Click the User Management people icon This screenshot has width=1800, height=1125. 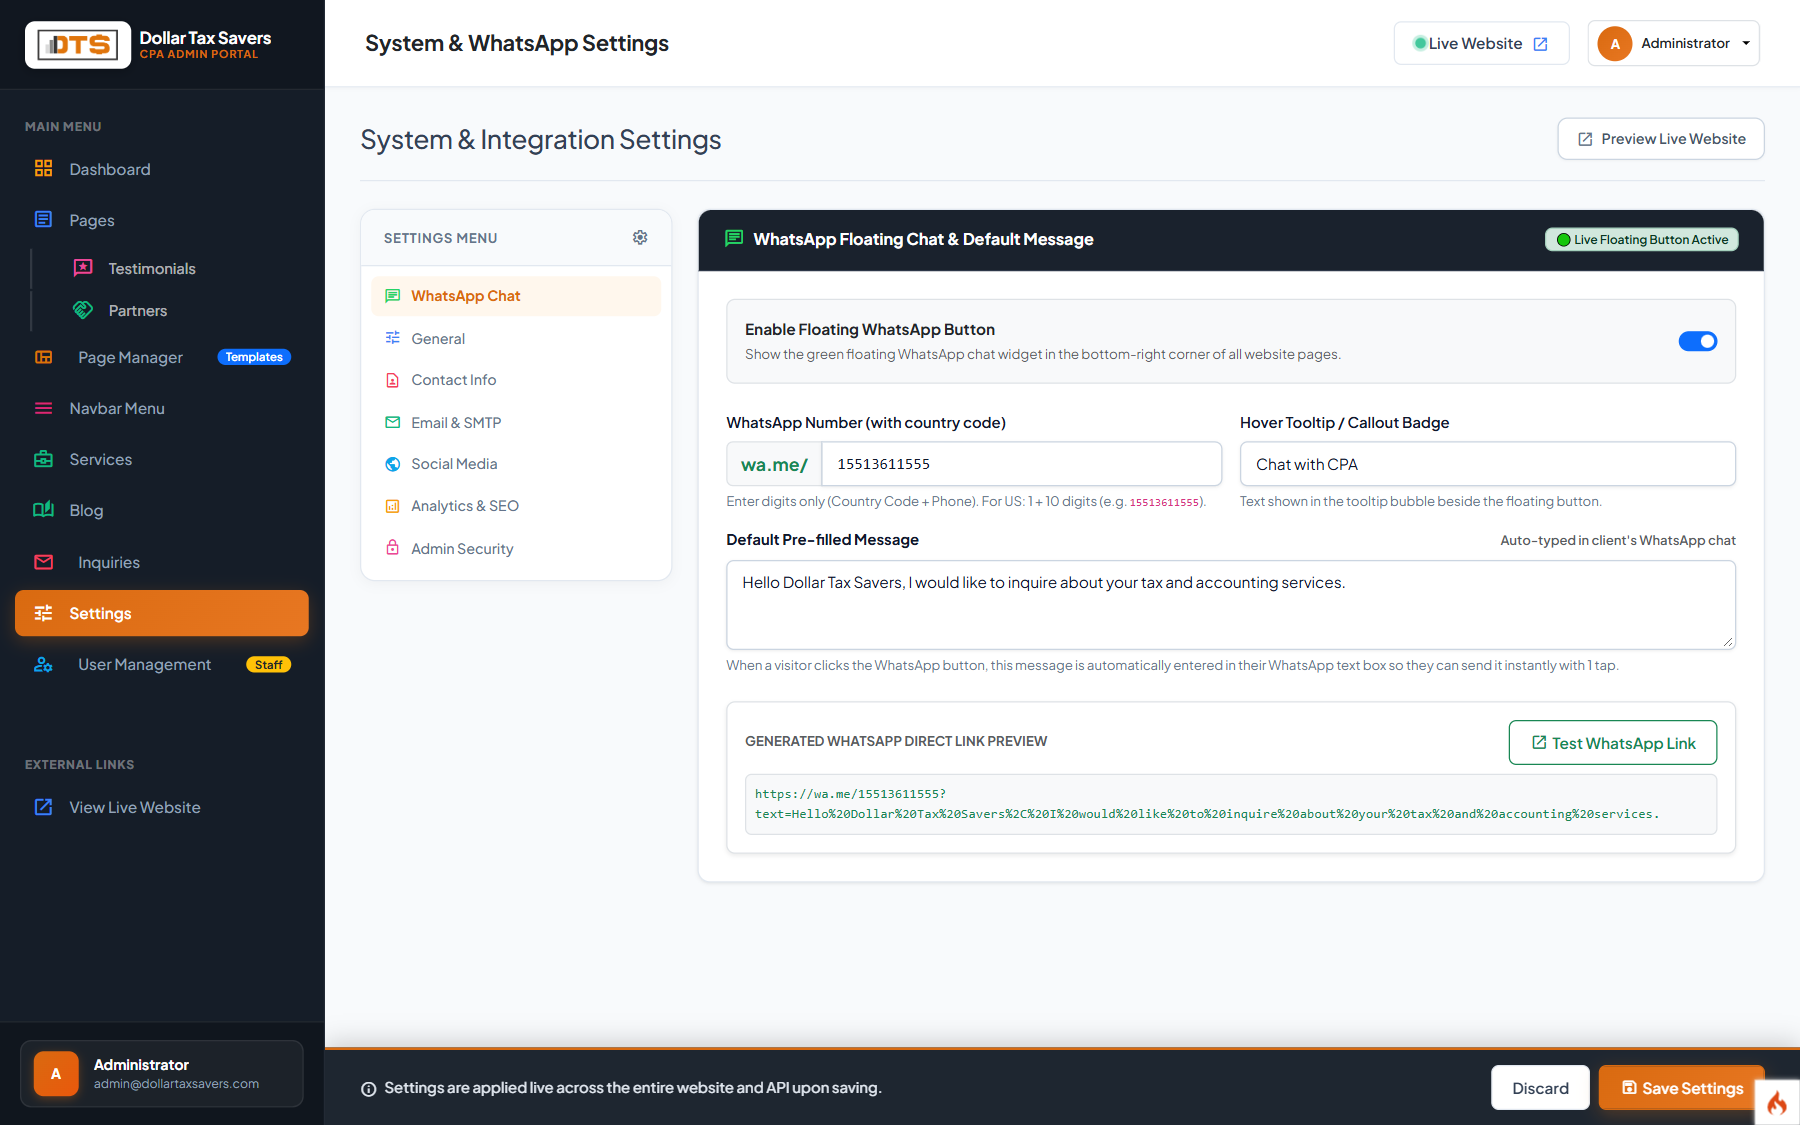(43, 664)
